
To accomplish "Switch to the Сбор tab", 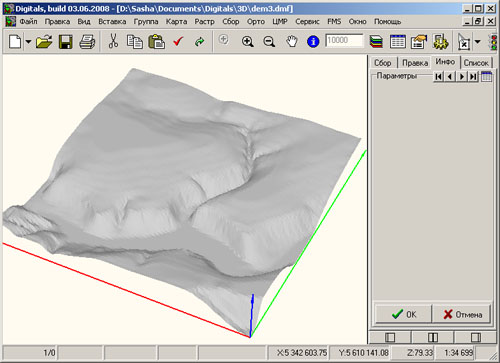I will 382,63.
